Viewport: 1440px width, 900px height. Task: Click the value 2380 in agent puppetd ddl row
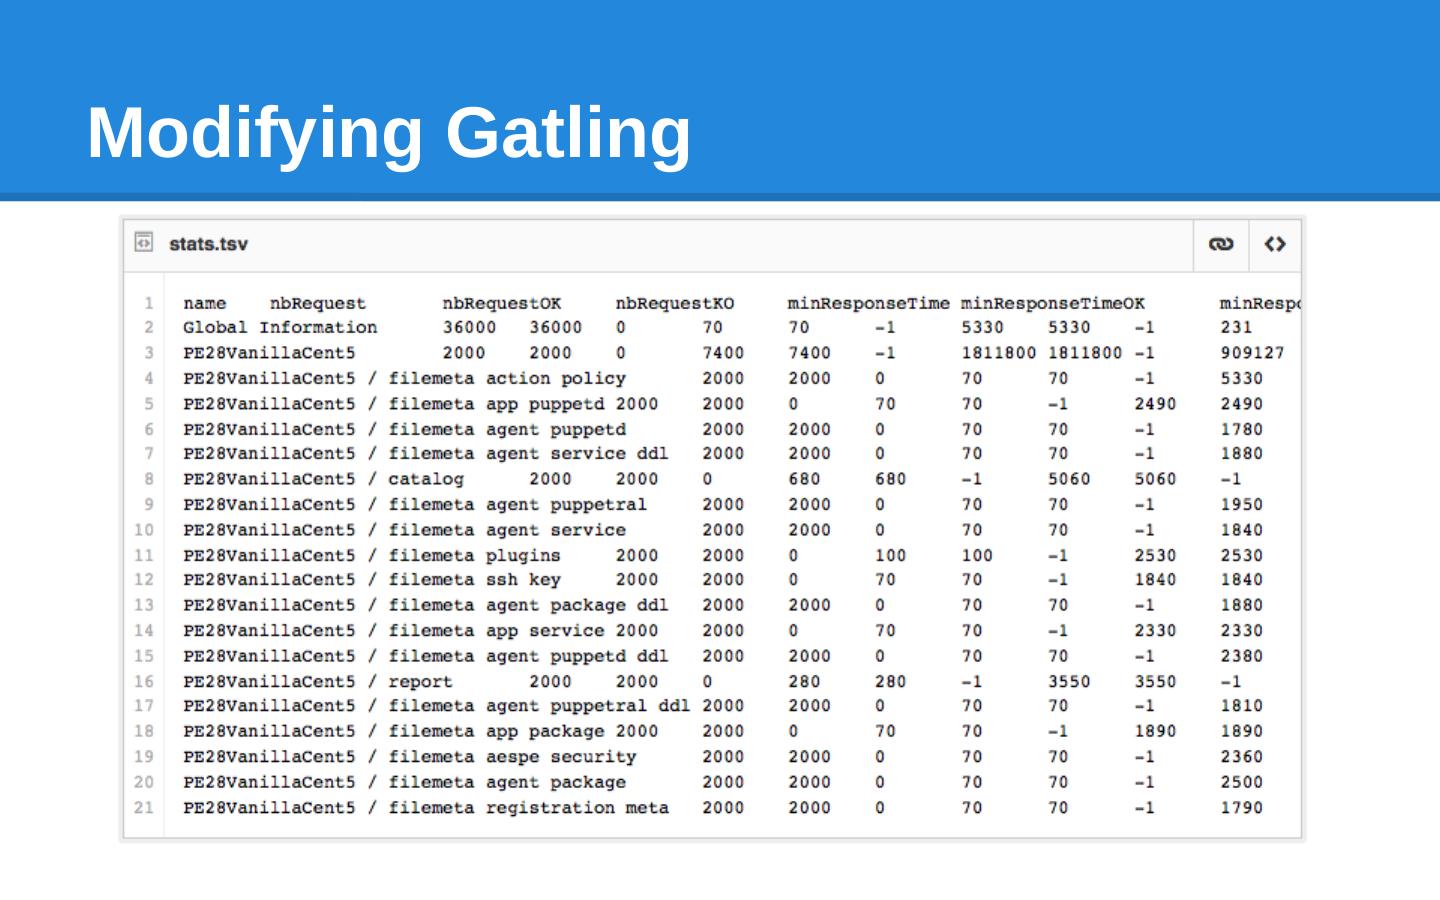click(1242, 656)
